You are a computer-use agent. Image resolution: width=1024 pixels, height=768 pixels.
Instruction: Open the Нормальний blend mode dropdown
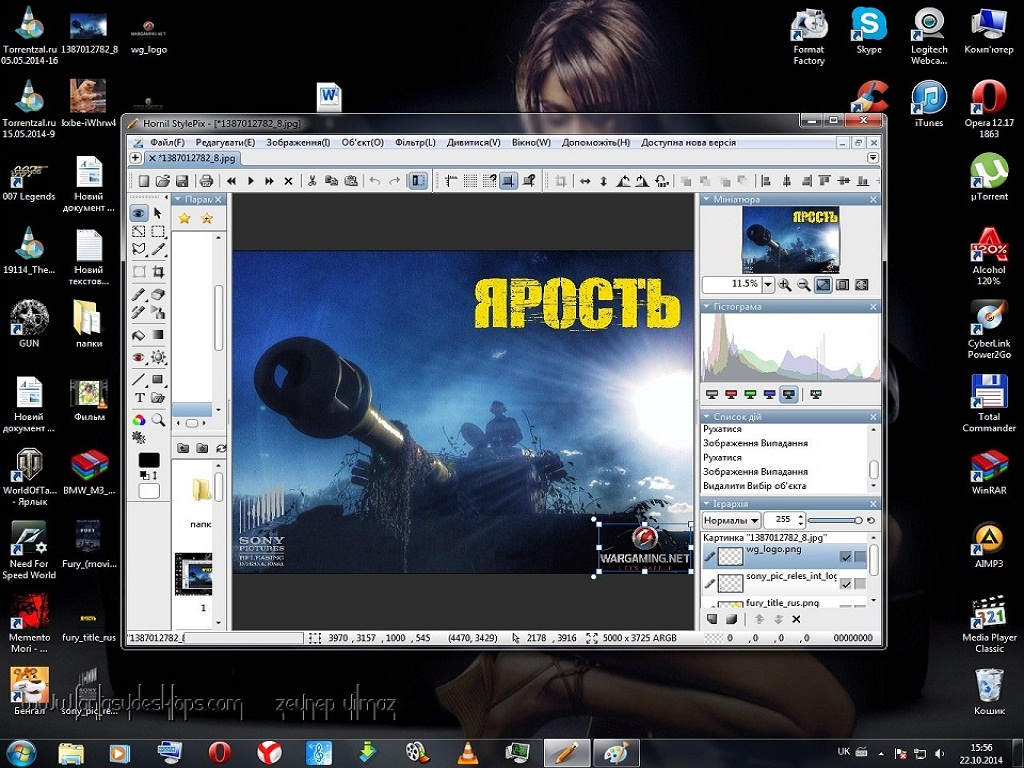(731, 520)
